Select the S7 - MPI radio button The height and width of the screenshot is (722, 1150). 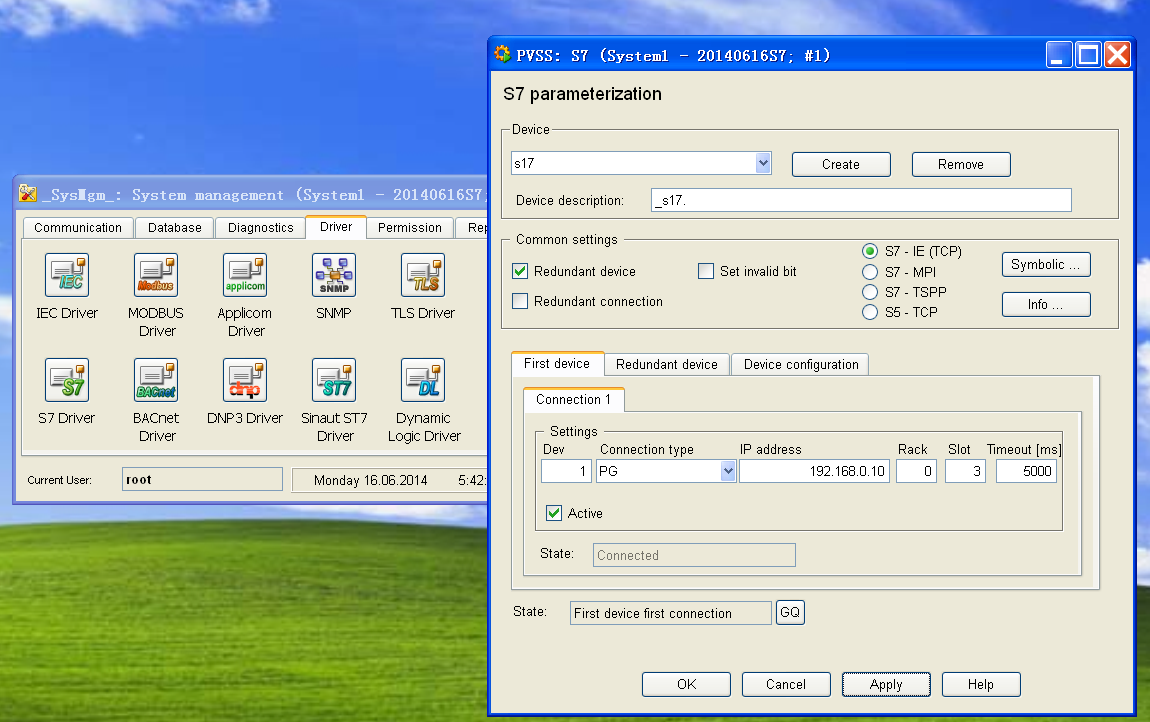coord(870,272)
